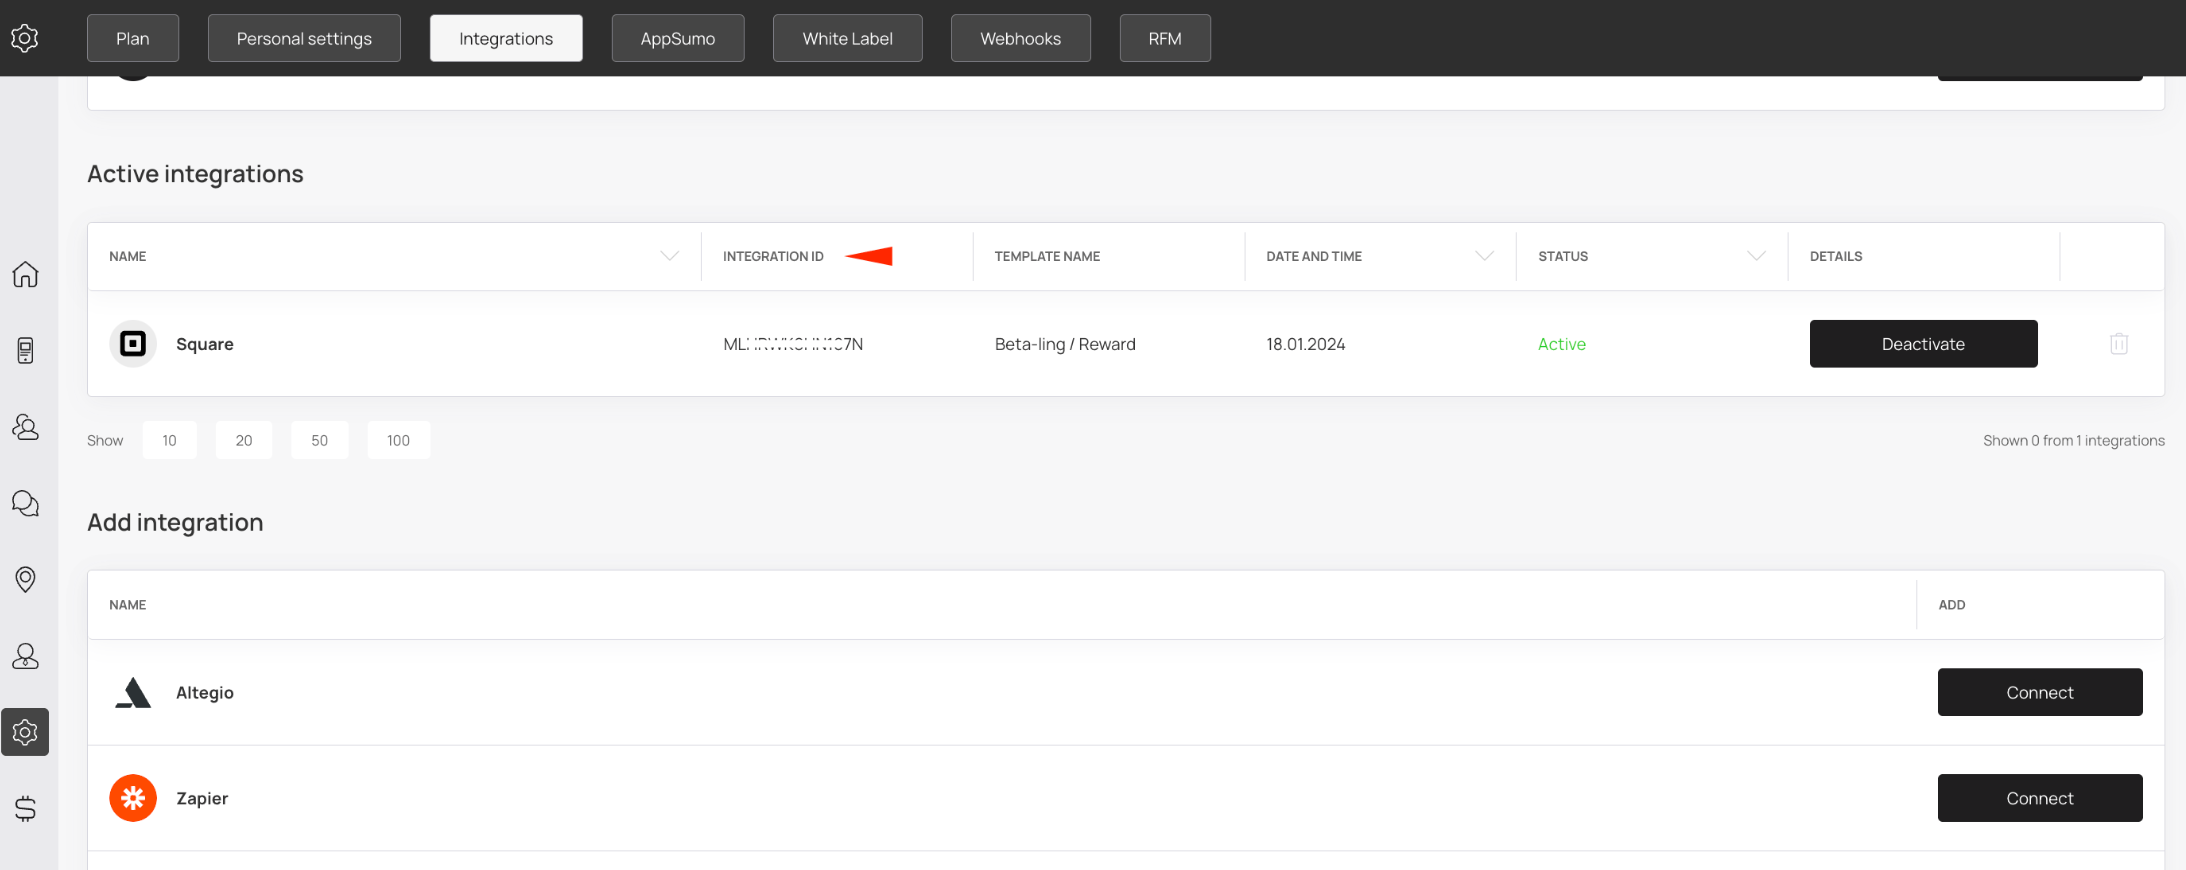Delete Square integration with trash icon
The height and width of the screenshot is (870, 2186).
click(2118, 344)
